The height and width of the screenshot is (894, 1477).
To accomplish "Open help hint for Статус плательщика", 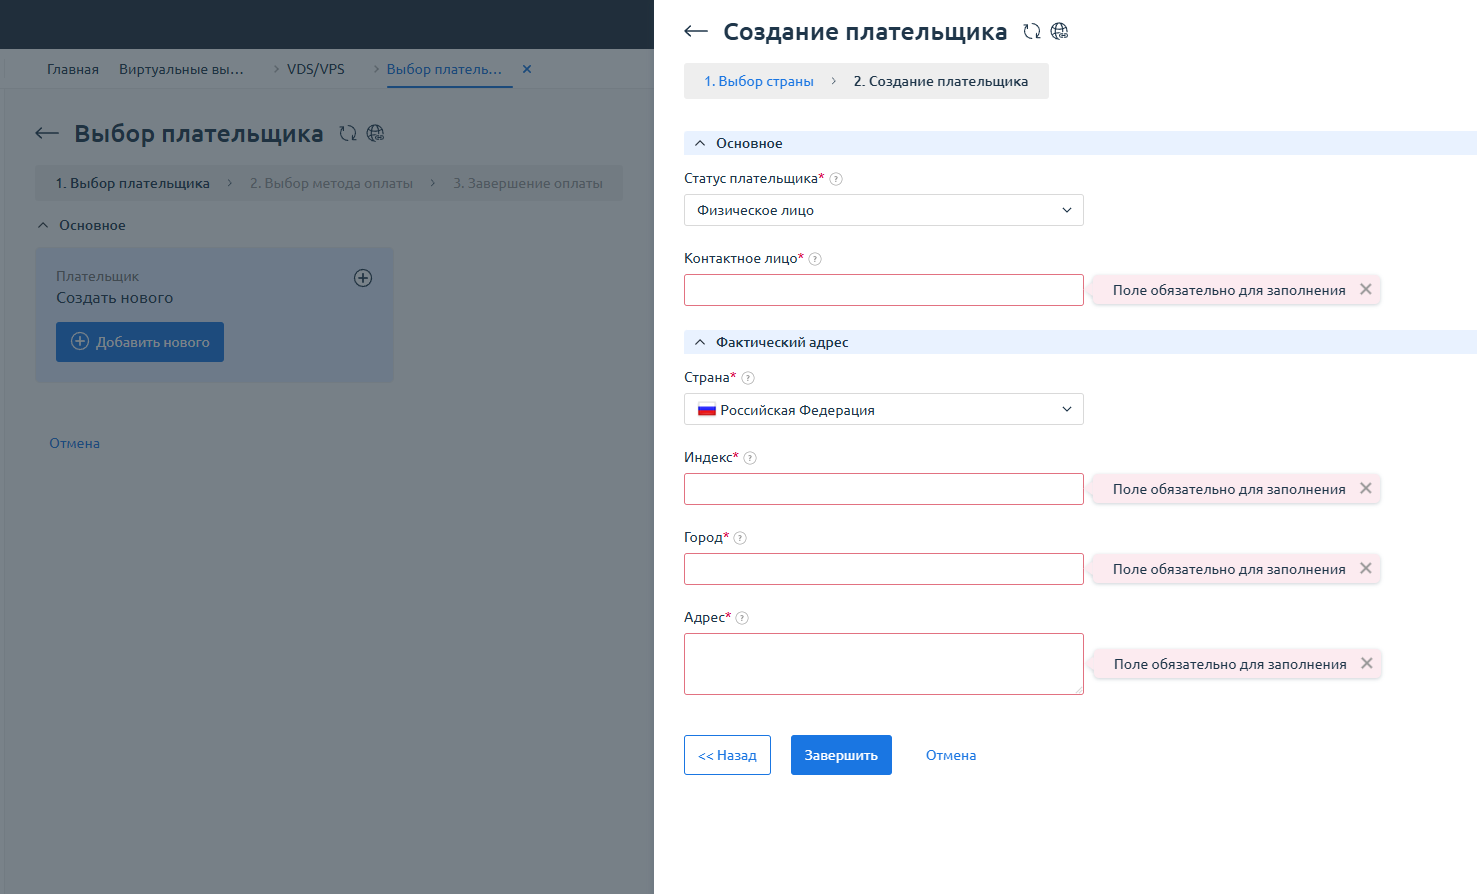I will (x=836, y=179).
